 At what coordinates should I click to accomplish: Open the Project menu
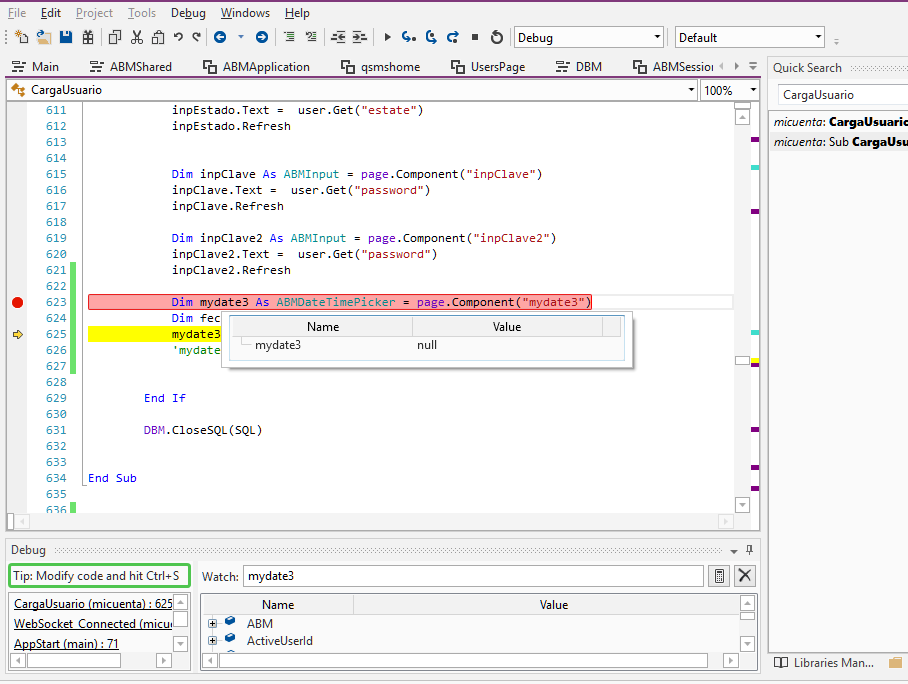coord(94,13)
